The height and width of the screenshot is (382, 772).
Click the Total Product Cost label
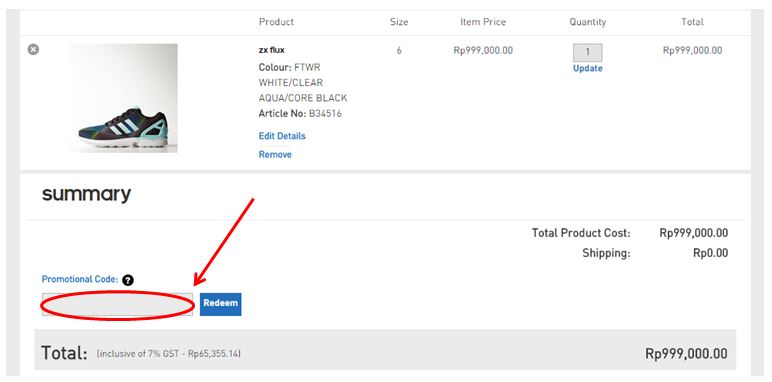[581, 233]
